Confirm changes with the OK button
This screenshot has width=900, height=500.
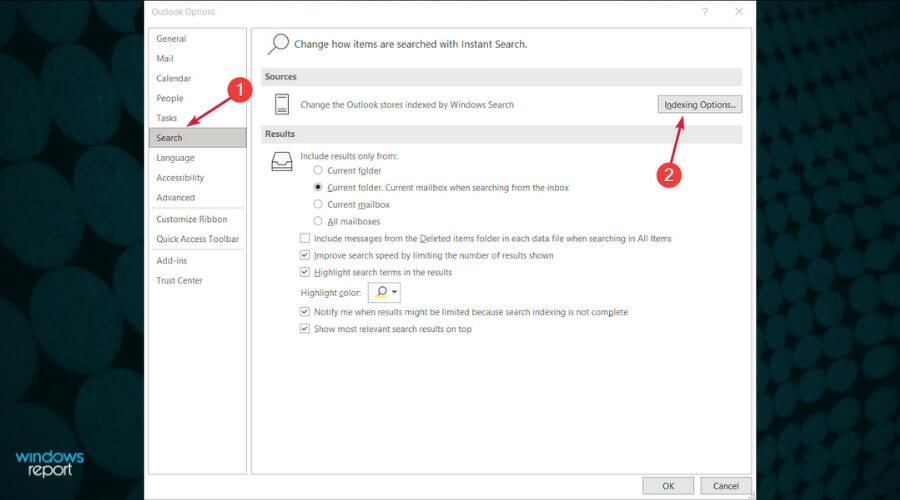pos(668,486)
